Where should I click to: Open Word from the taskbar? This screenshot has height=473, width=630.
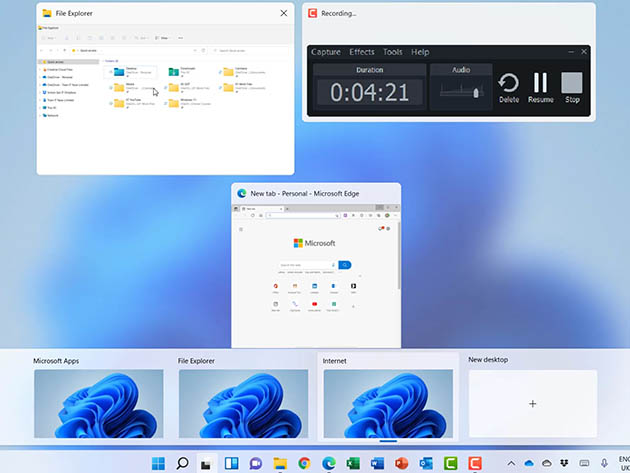pyautogui.click(x=377, y=463)
